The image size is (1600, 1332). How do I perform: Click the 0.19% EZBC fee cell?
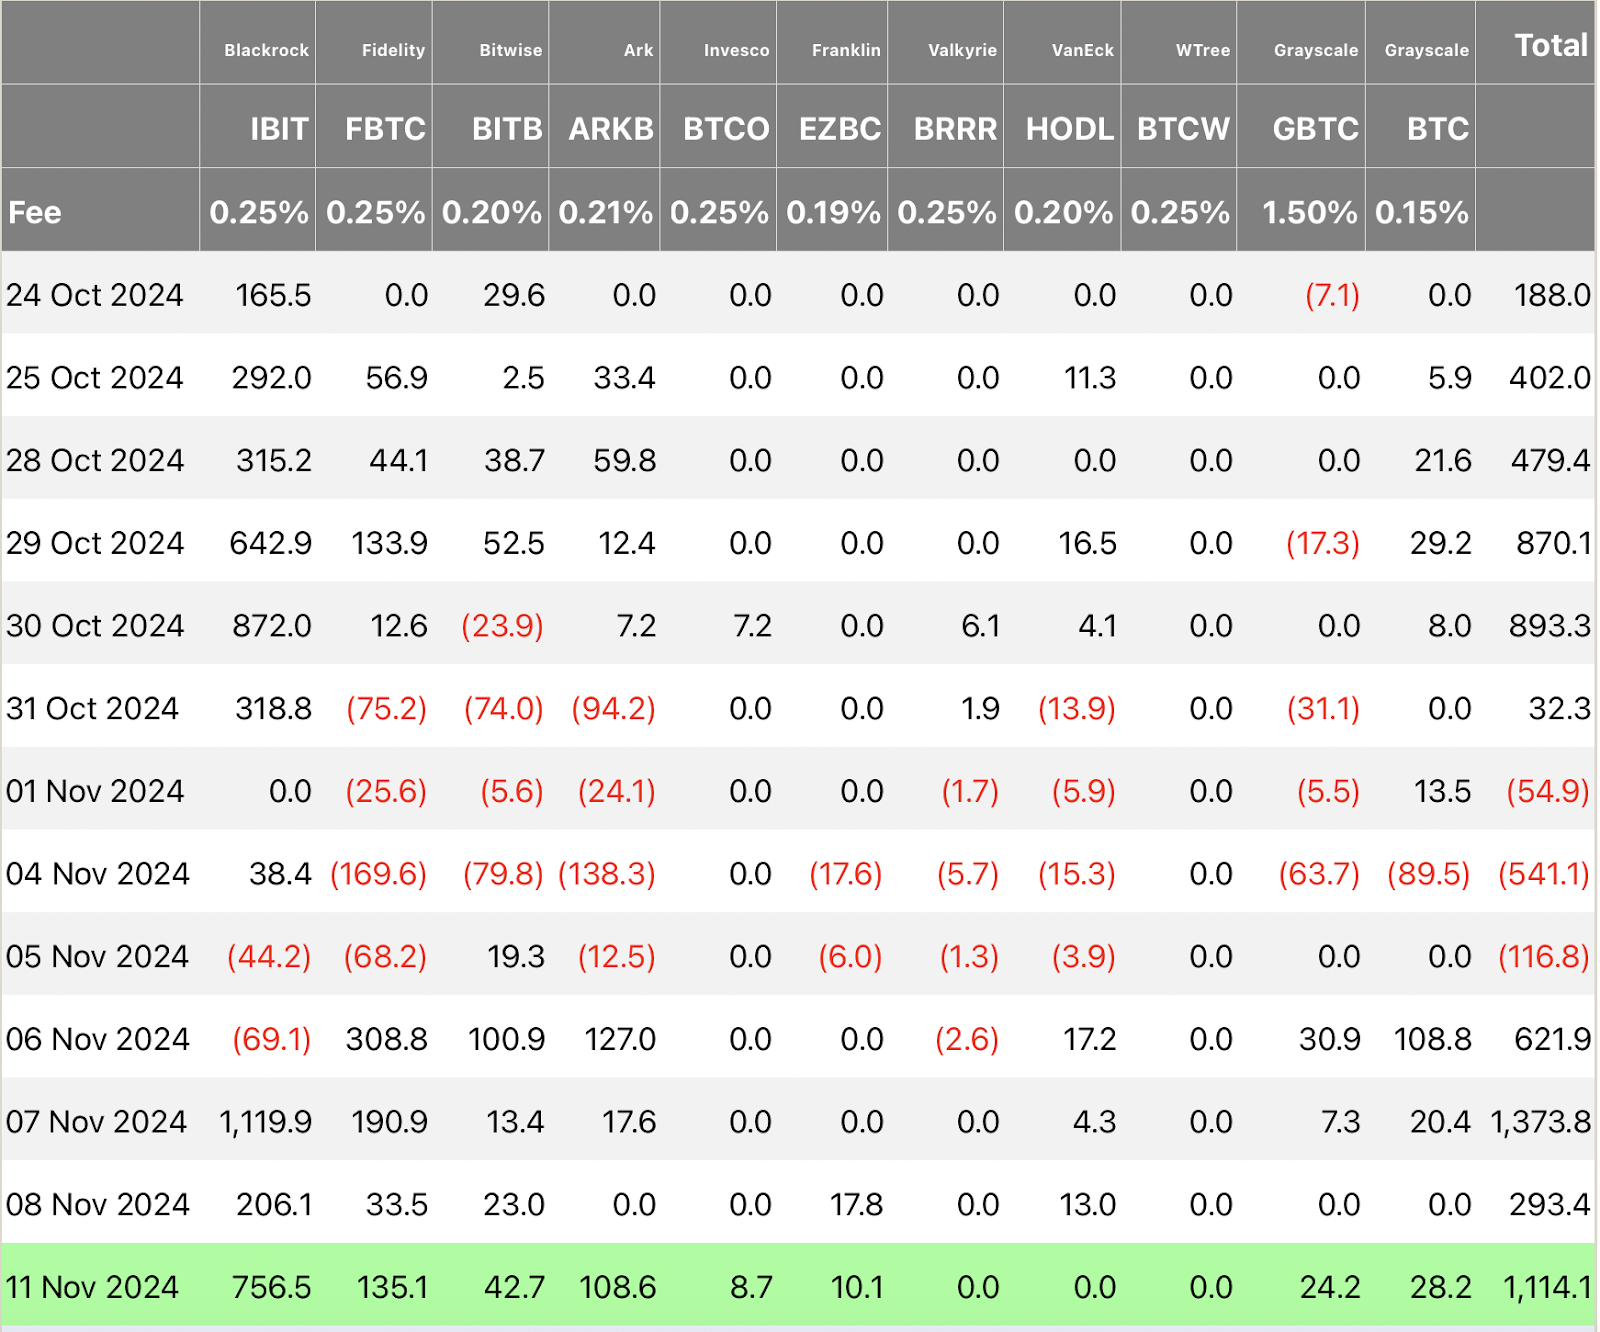pos(833,212)
